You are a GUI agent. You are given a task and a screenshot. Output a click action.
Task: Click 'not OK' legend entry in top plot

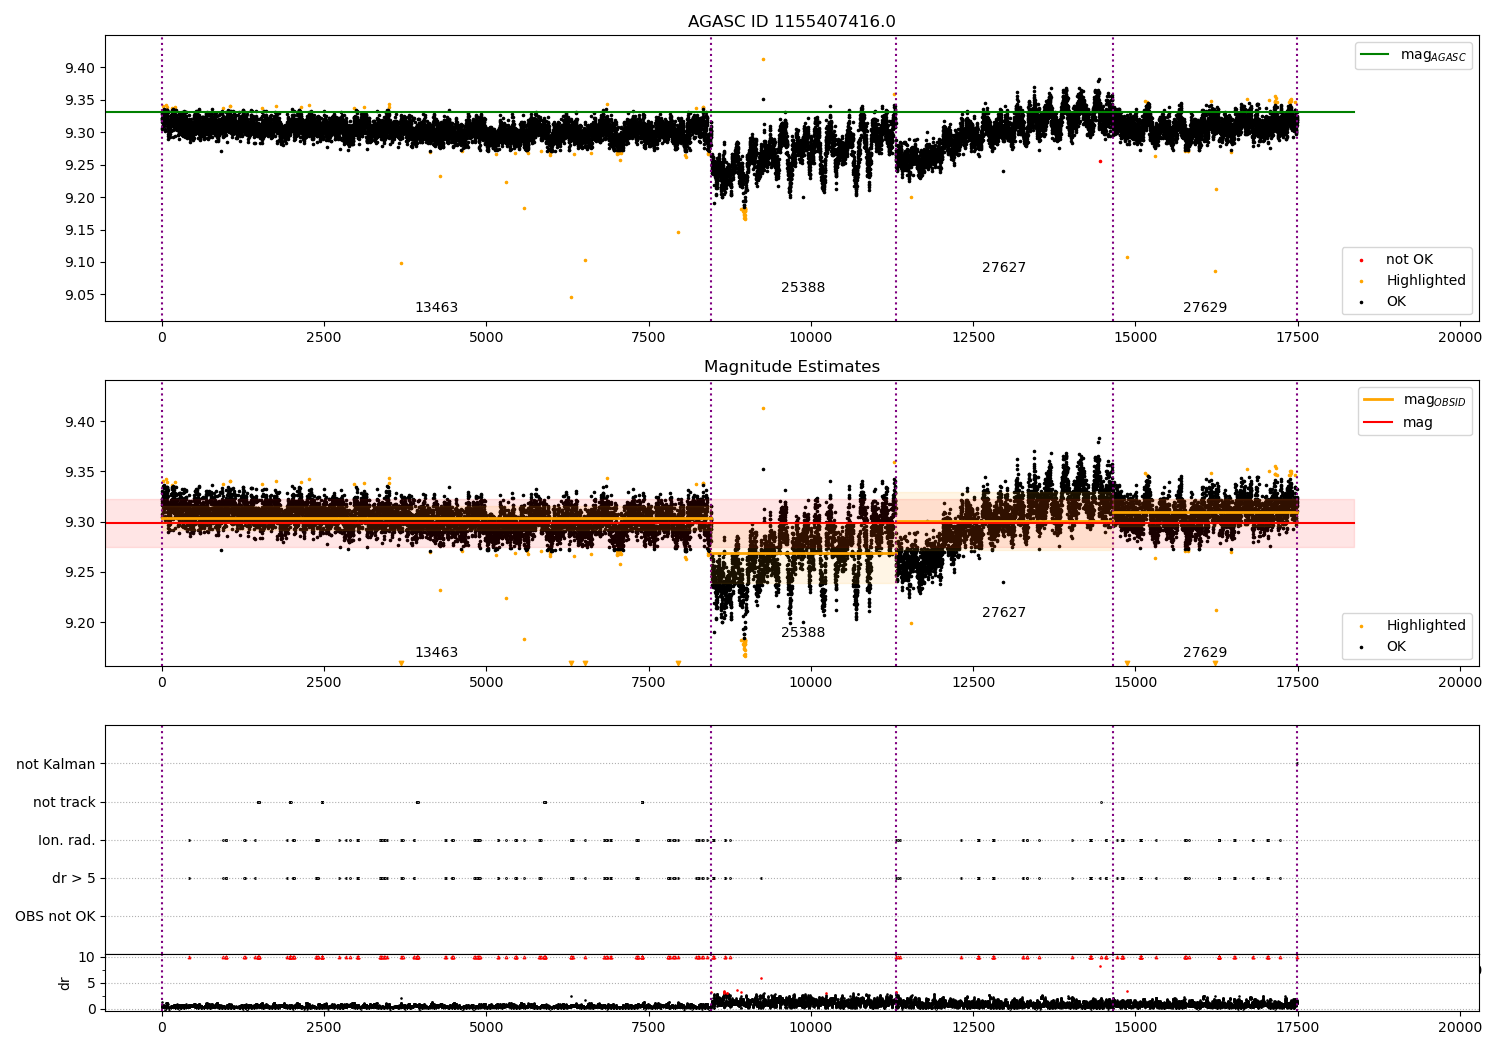[x=1407, y=260]
